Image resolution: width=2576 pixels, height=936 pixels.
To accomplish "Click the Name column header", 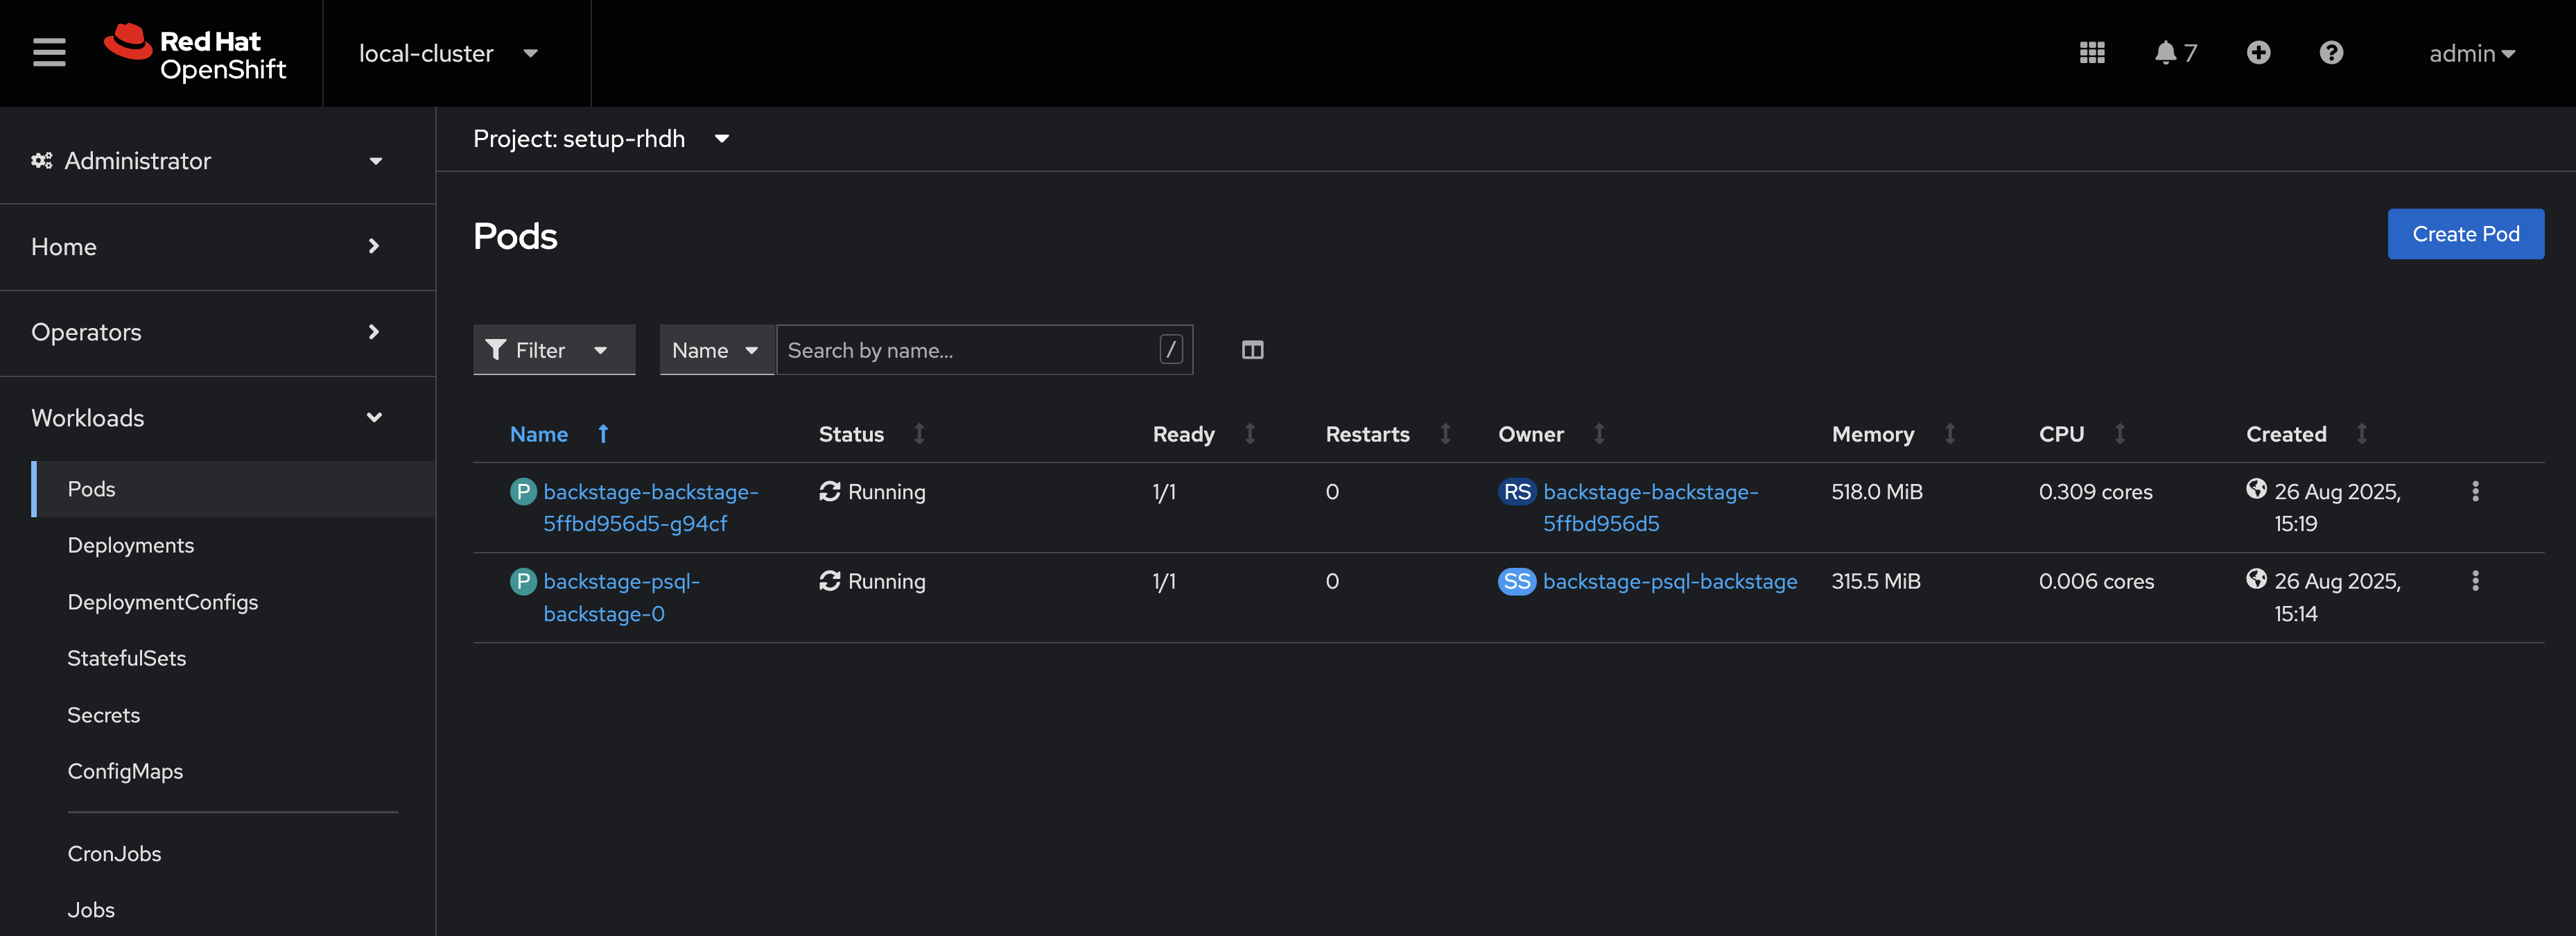I will (x=539, y=434).
